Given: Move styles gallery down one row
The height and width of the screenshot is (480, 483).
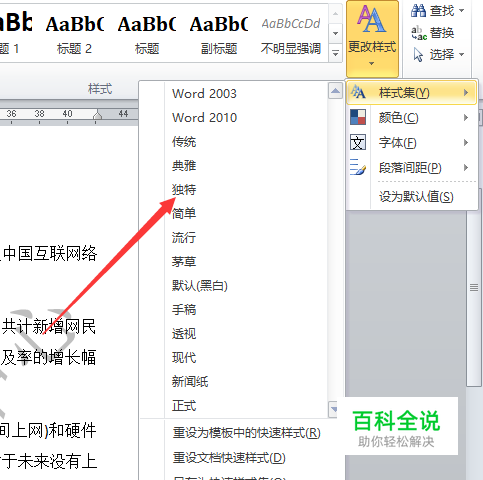Looking at the screenshot, I should coord(335,33).
